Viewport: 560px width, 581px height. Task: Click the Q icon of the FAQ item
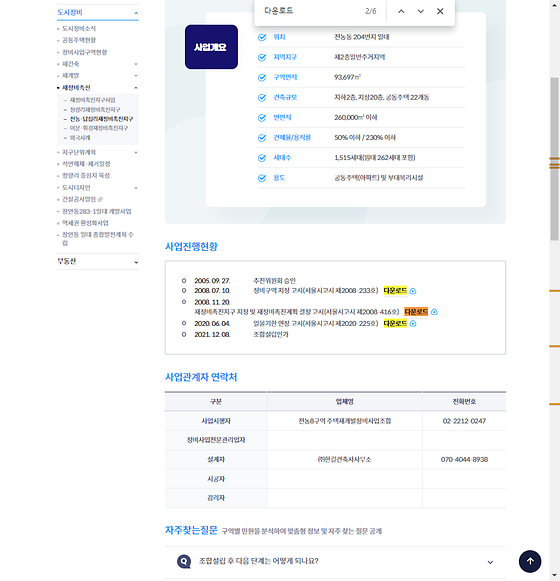tap(184, 561)
